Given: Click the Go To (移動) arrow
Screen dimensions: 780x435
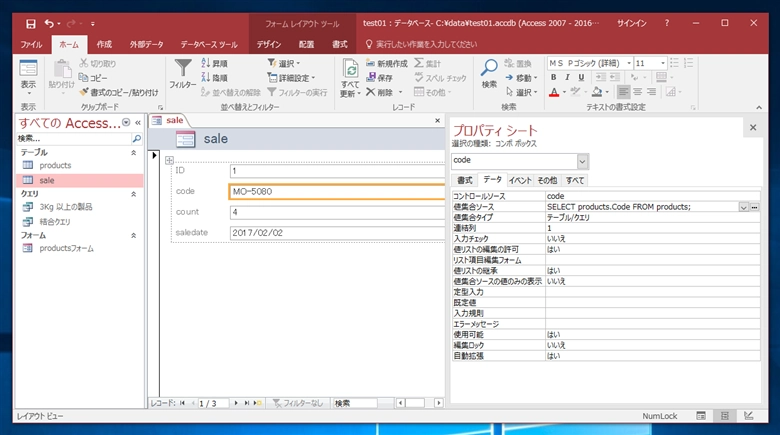Looking at the screenshot, I should tap(509, 77).
